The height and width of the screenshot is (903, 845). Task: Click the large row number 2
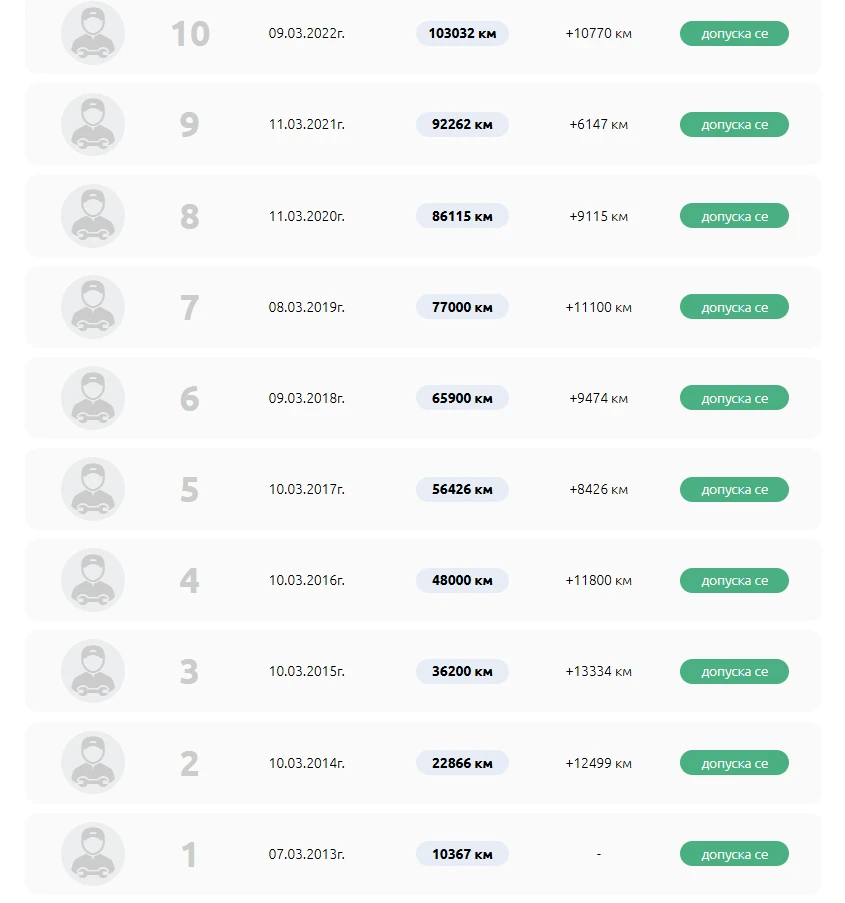[x=189, y=763]
